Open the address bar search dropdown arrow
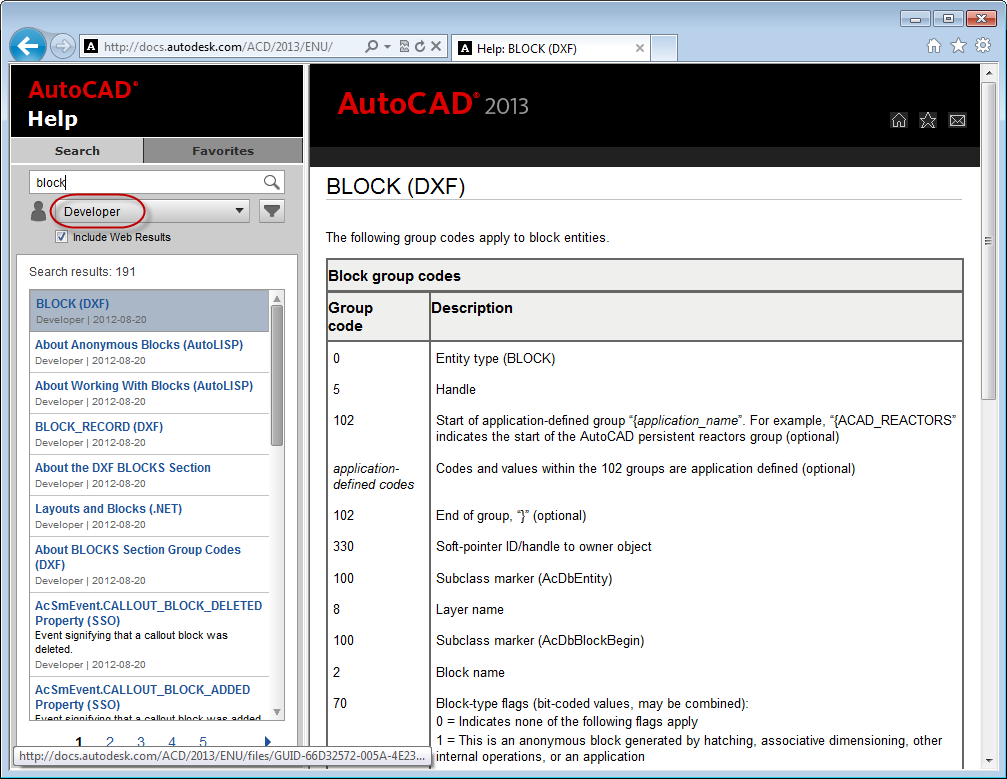 click(387, 47)
